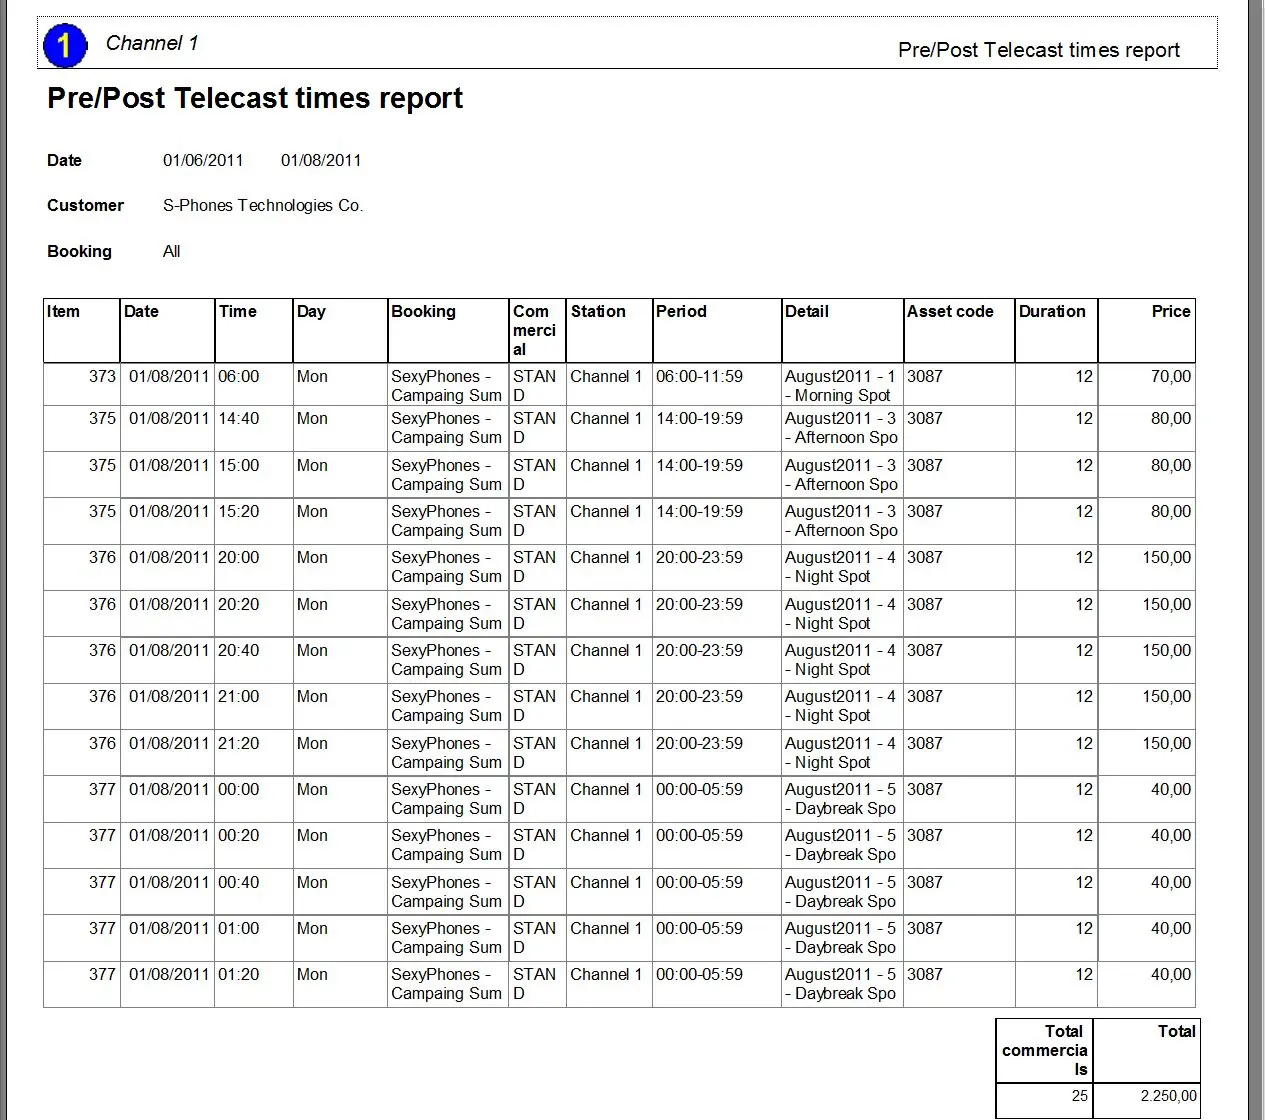1265x1120 pixels.
Task: Select the 14:40 time cell
Action: (x=239, y=418)
